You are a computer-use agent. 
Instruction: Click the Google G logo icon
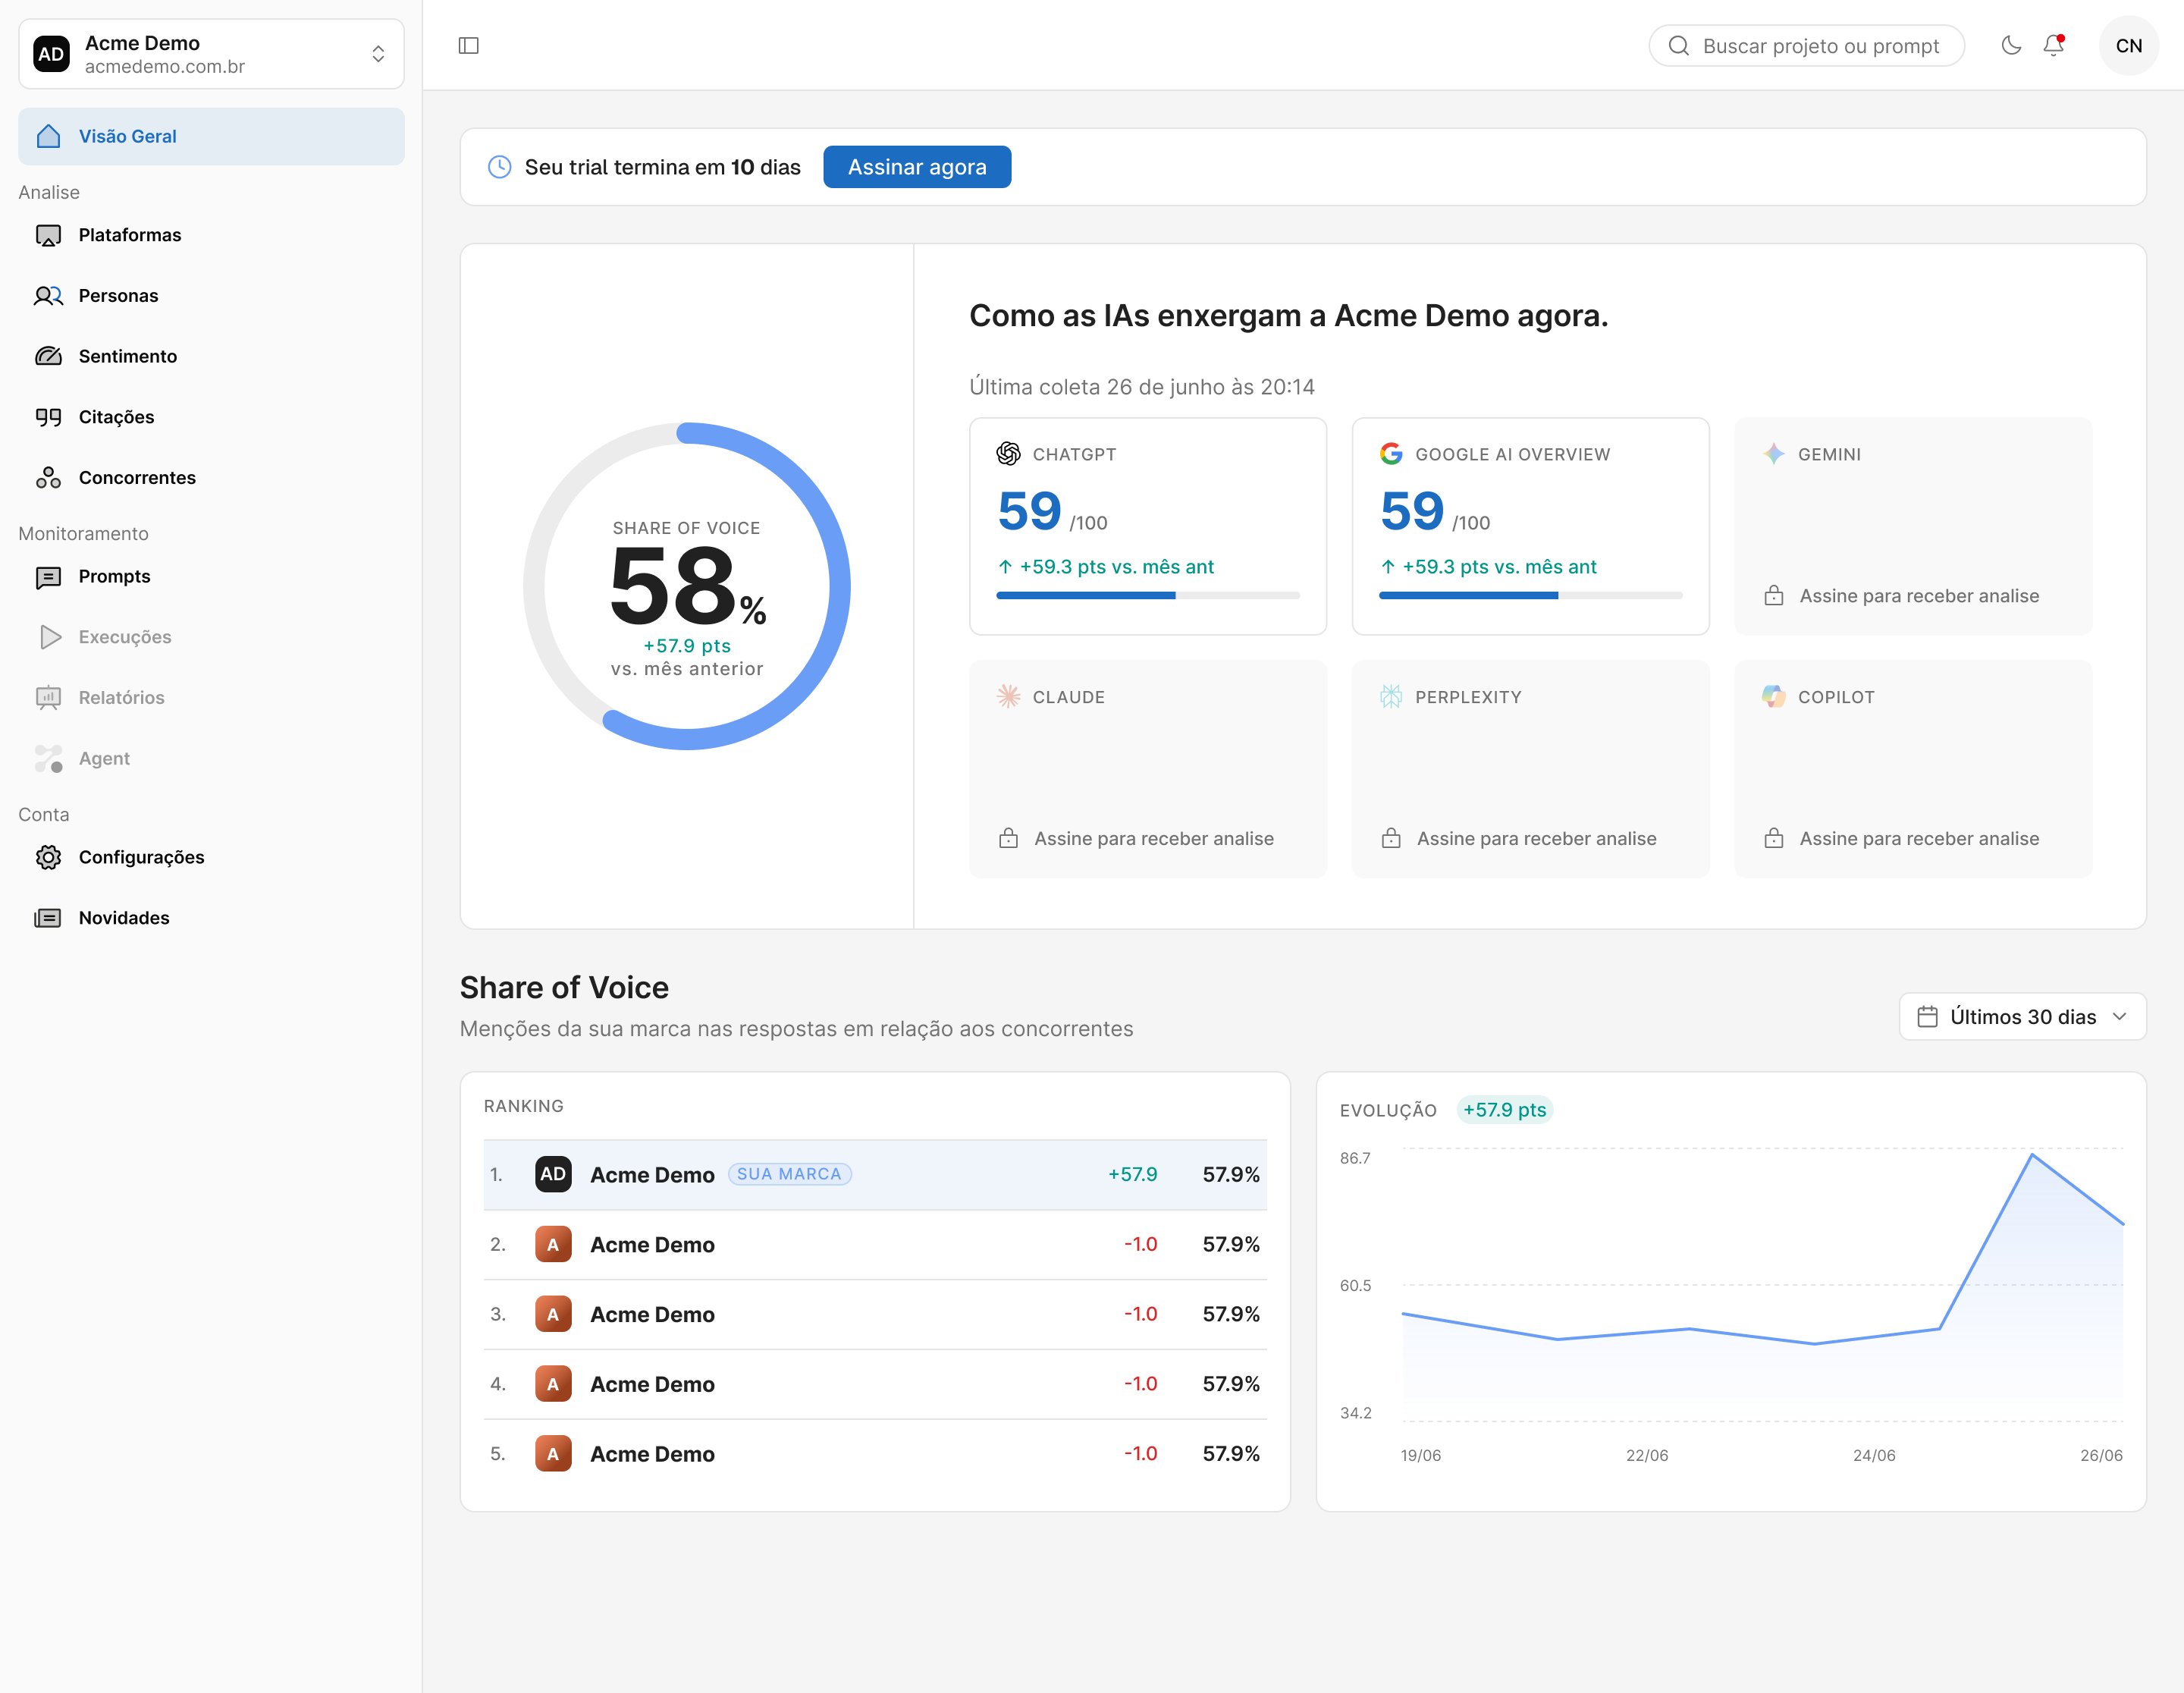click(1391, 454)
